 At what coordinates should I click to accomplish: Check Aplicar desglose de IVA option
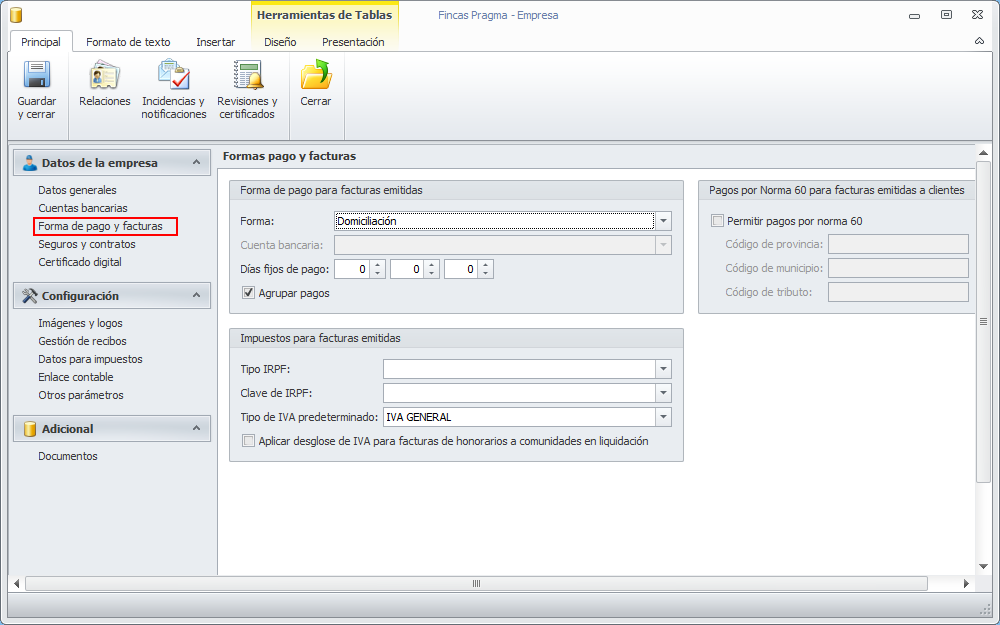pyautogui.click(x=249, y=441)
